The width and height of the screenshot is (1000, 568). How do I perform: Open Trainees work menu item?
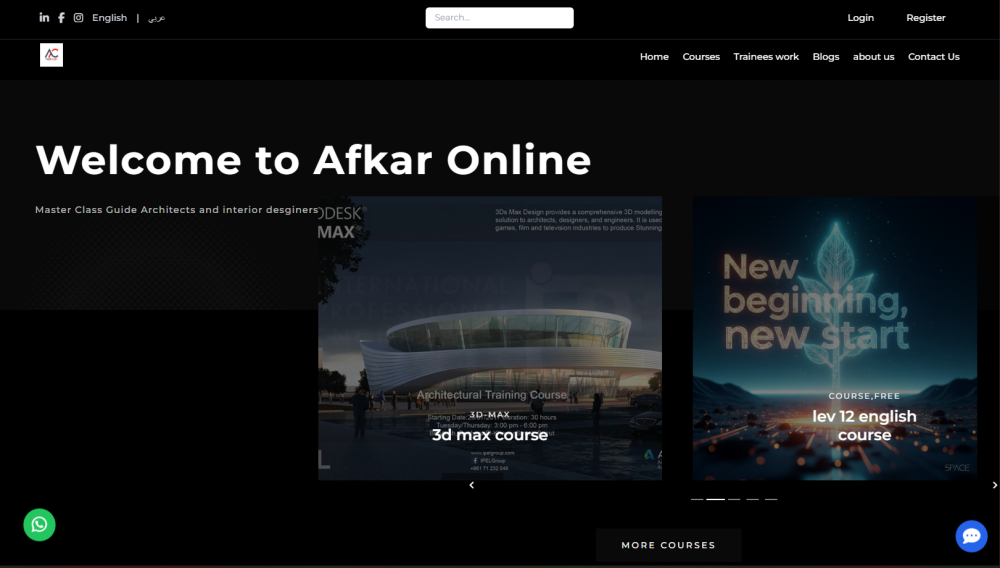[766, 57]
